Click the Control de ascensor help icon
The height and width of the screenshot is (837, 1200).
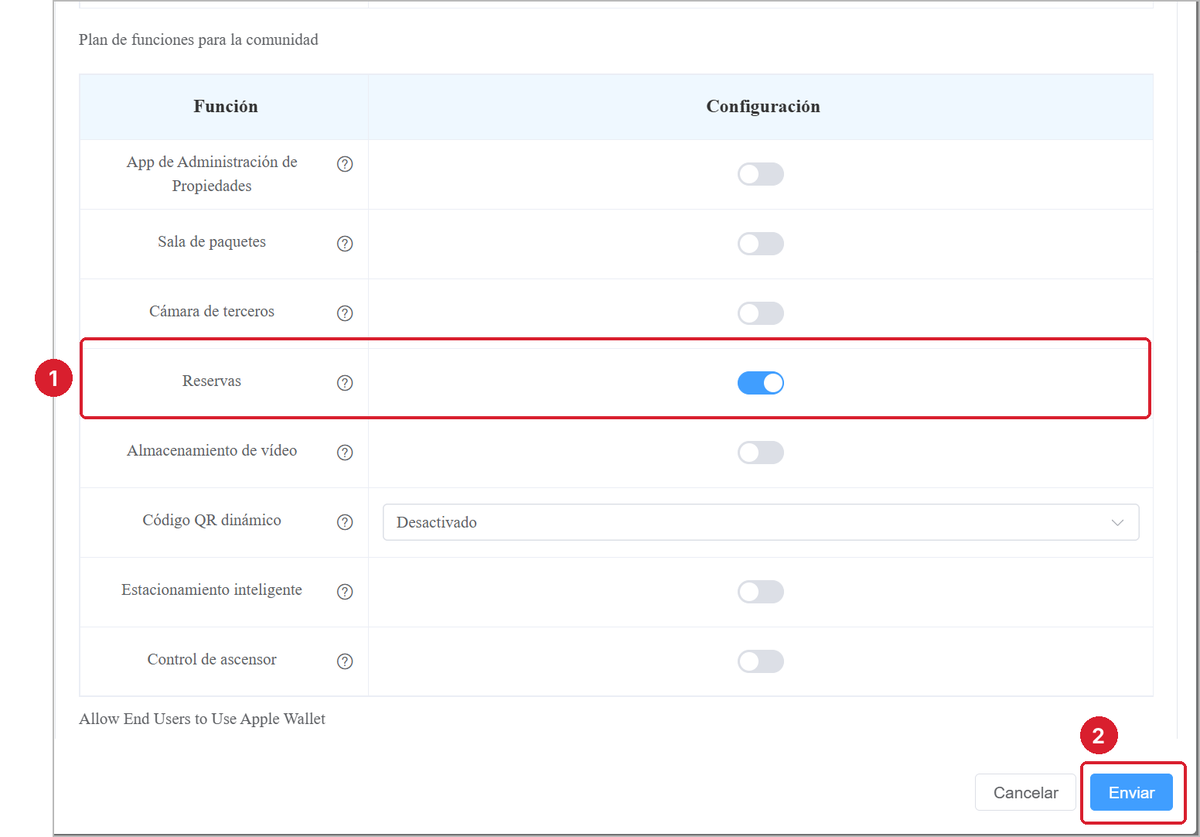[x=345, y=661]
